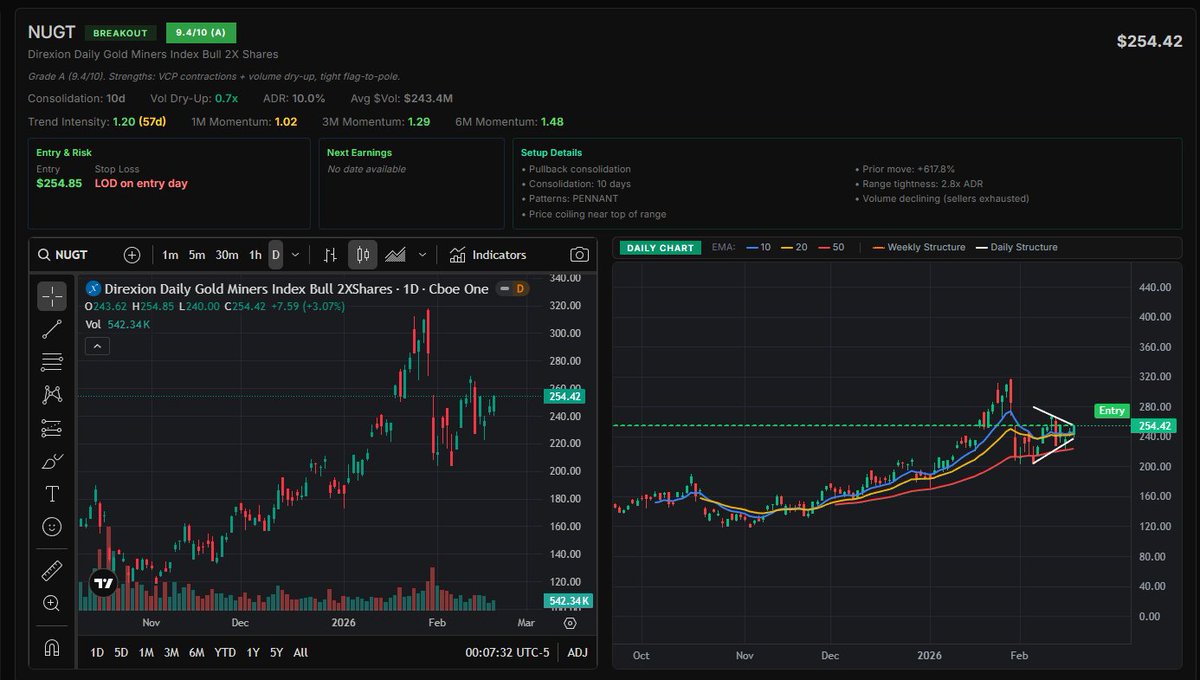
Task: Click the Trend Intensity 1.20 (57d) value
Action: coord(139,121)
